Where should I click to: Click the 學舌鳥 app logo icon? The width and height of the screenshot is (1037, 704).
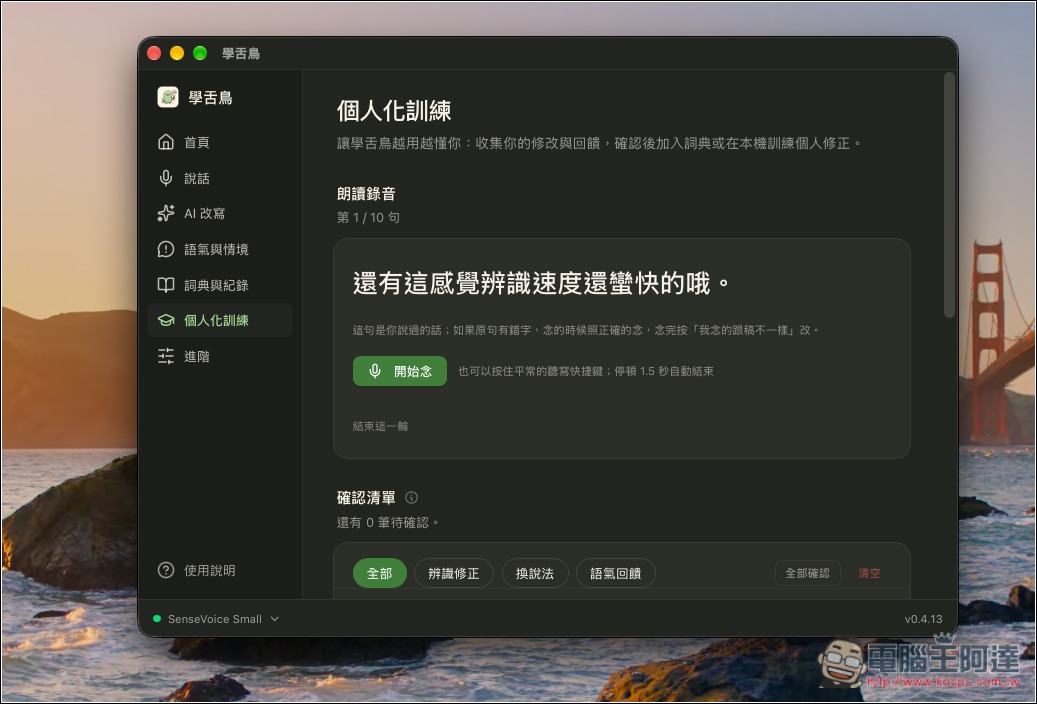click(x=167, y=97)
